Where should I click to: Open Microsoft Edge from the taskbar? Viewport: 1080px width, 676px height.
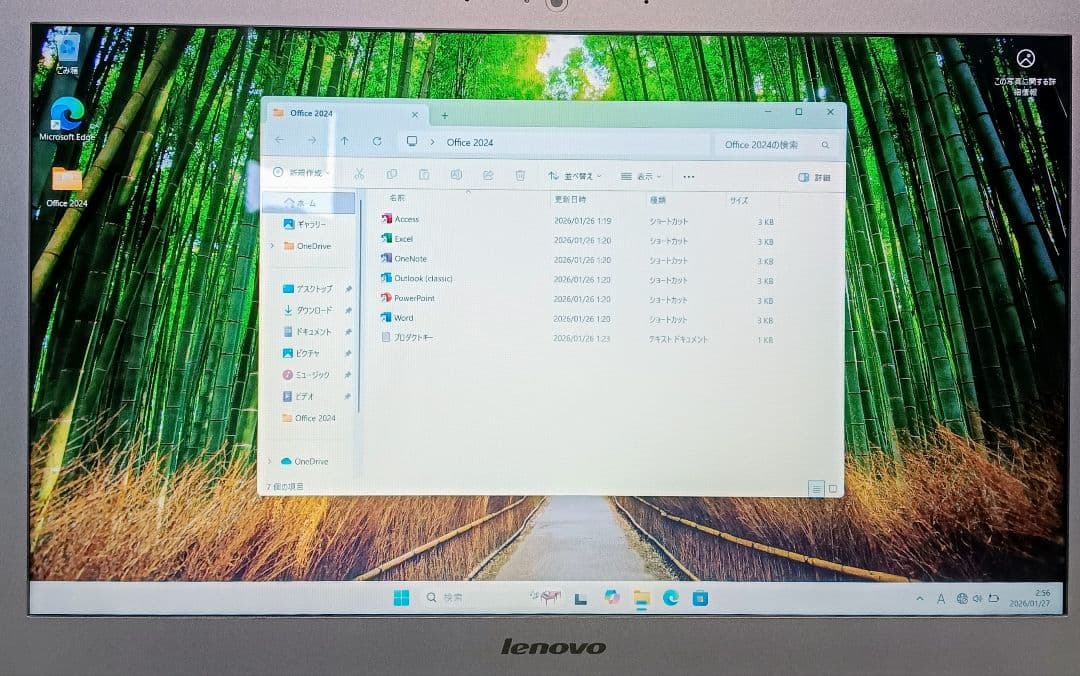670,598
